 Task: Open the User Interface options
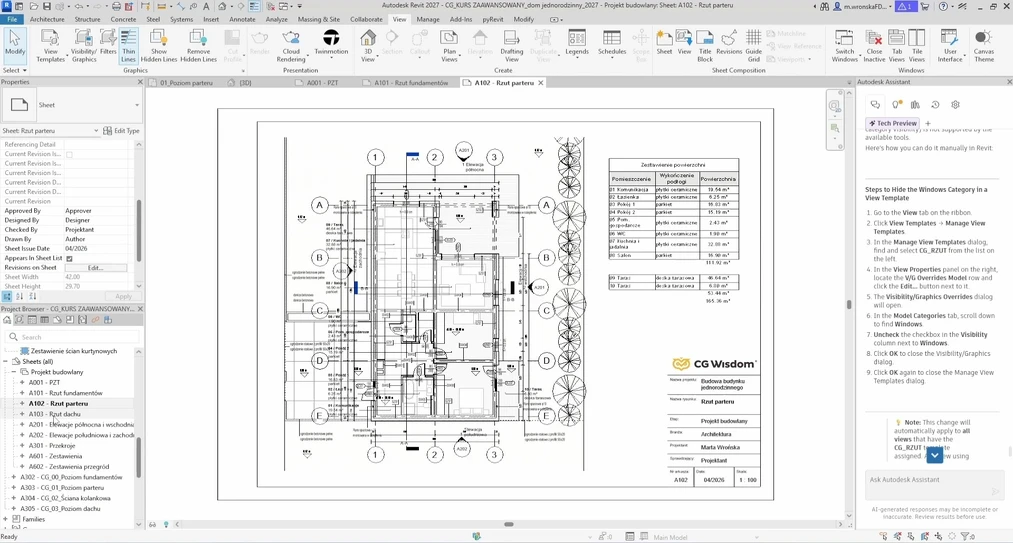[x=950, y=45]
